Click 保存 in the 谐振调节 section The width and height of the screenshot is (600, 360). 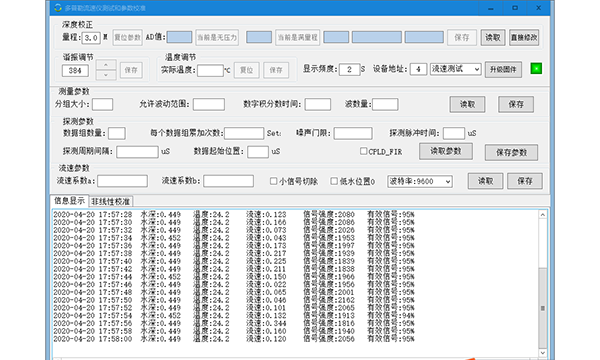(x=131, y=70)
